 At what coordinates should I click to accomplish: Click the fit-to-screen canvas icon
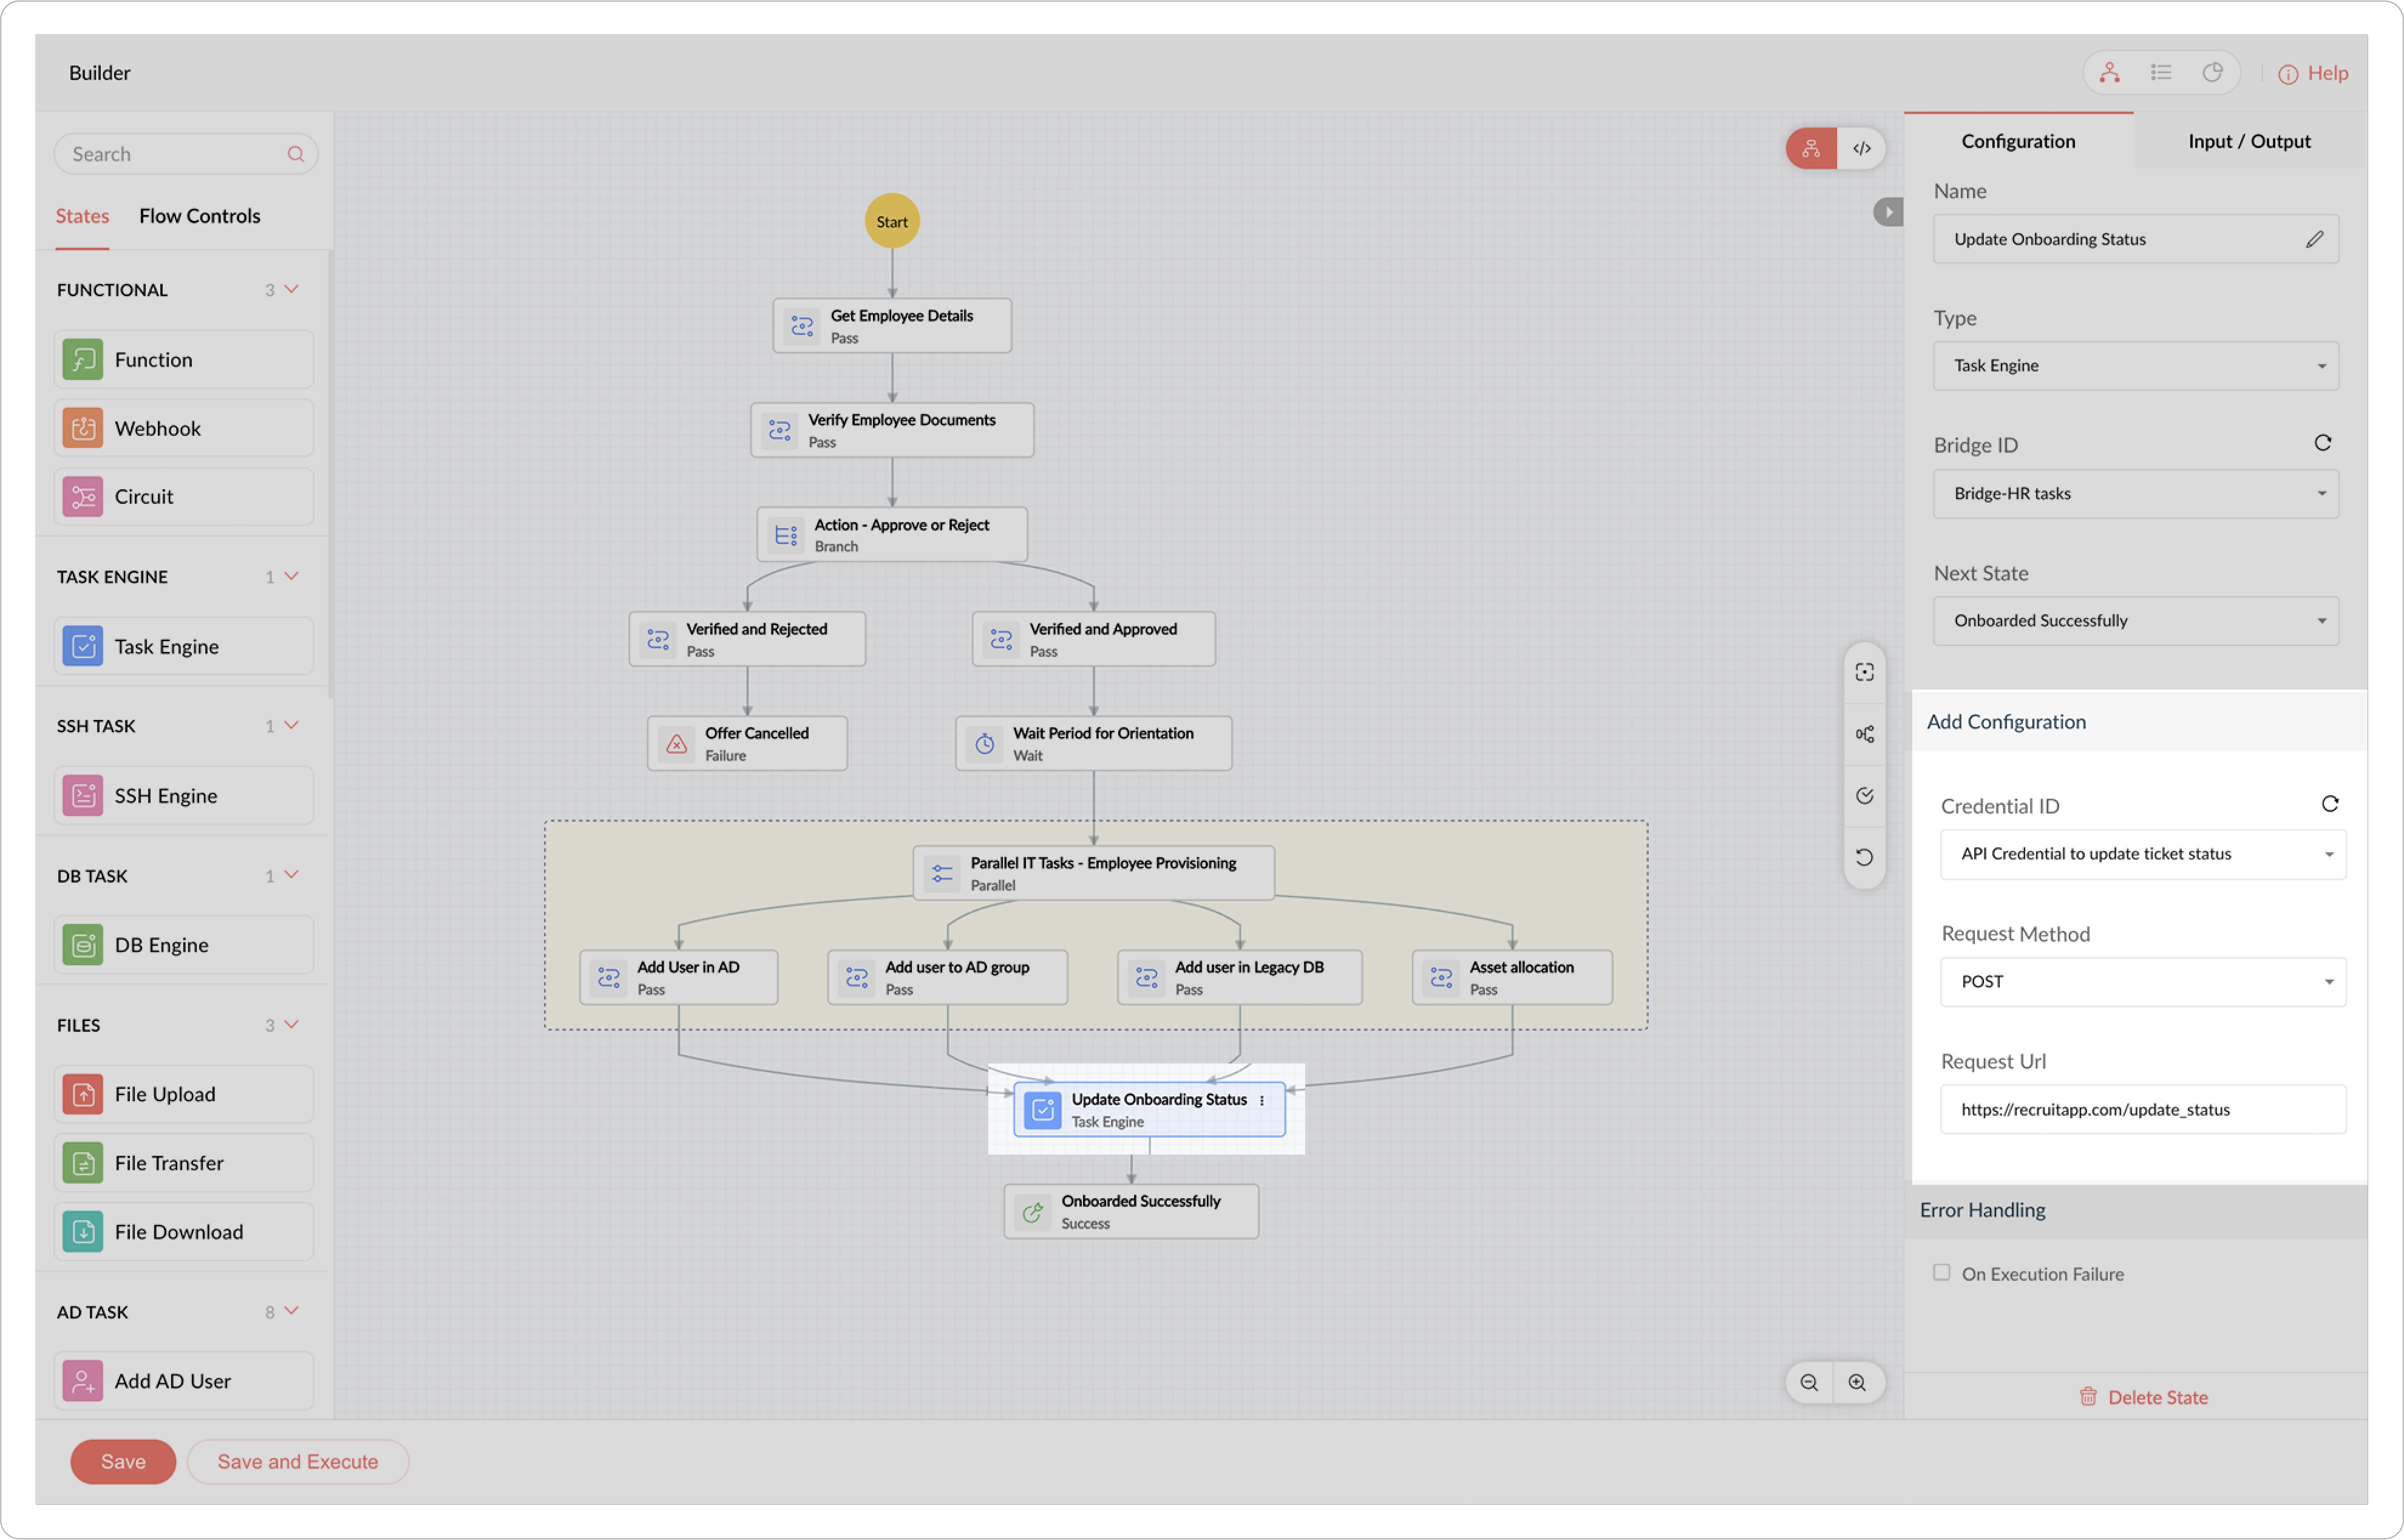click(1865, 673)
